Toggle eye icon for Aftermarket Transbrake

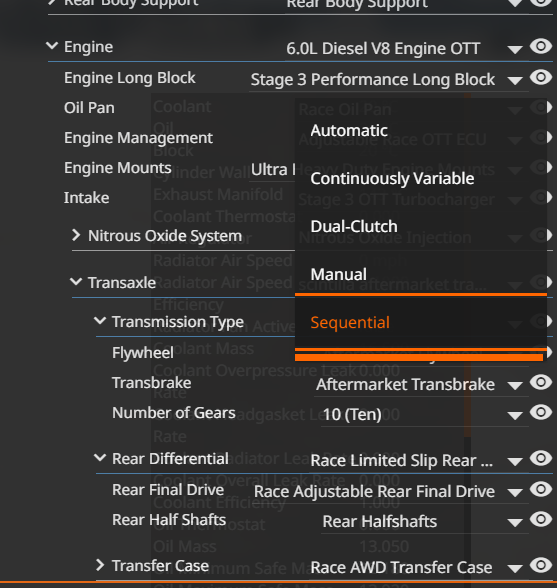pos(541,382)
